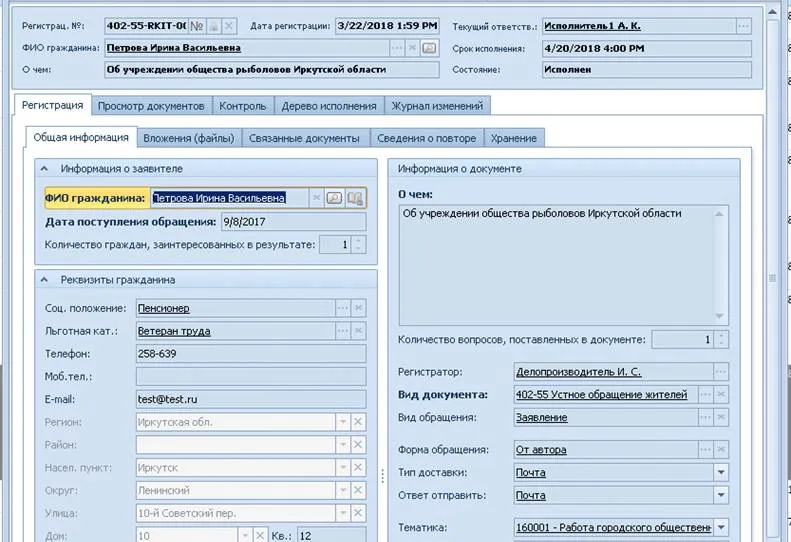791x542 pixels.
Task: Open the 402-55 Устное обращение жителей link
Action: pos(601,395)
